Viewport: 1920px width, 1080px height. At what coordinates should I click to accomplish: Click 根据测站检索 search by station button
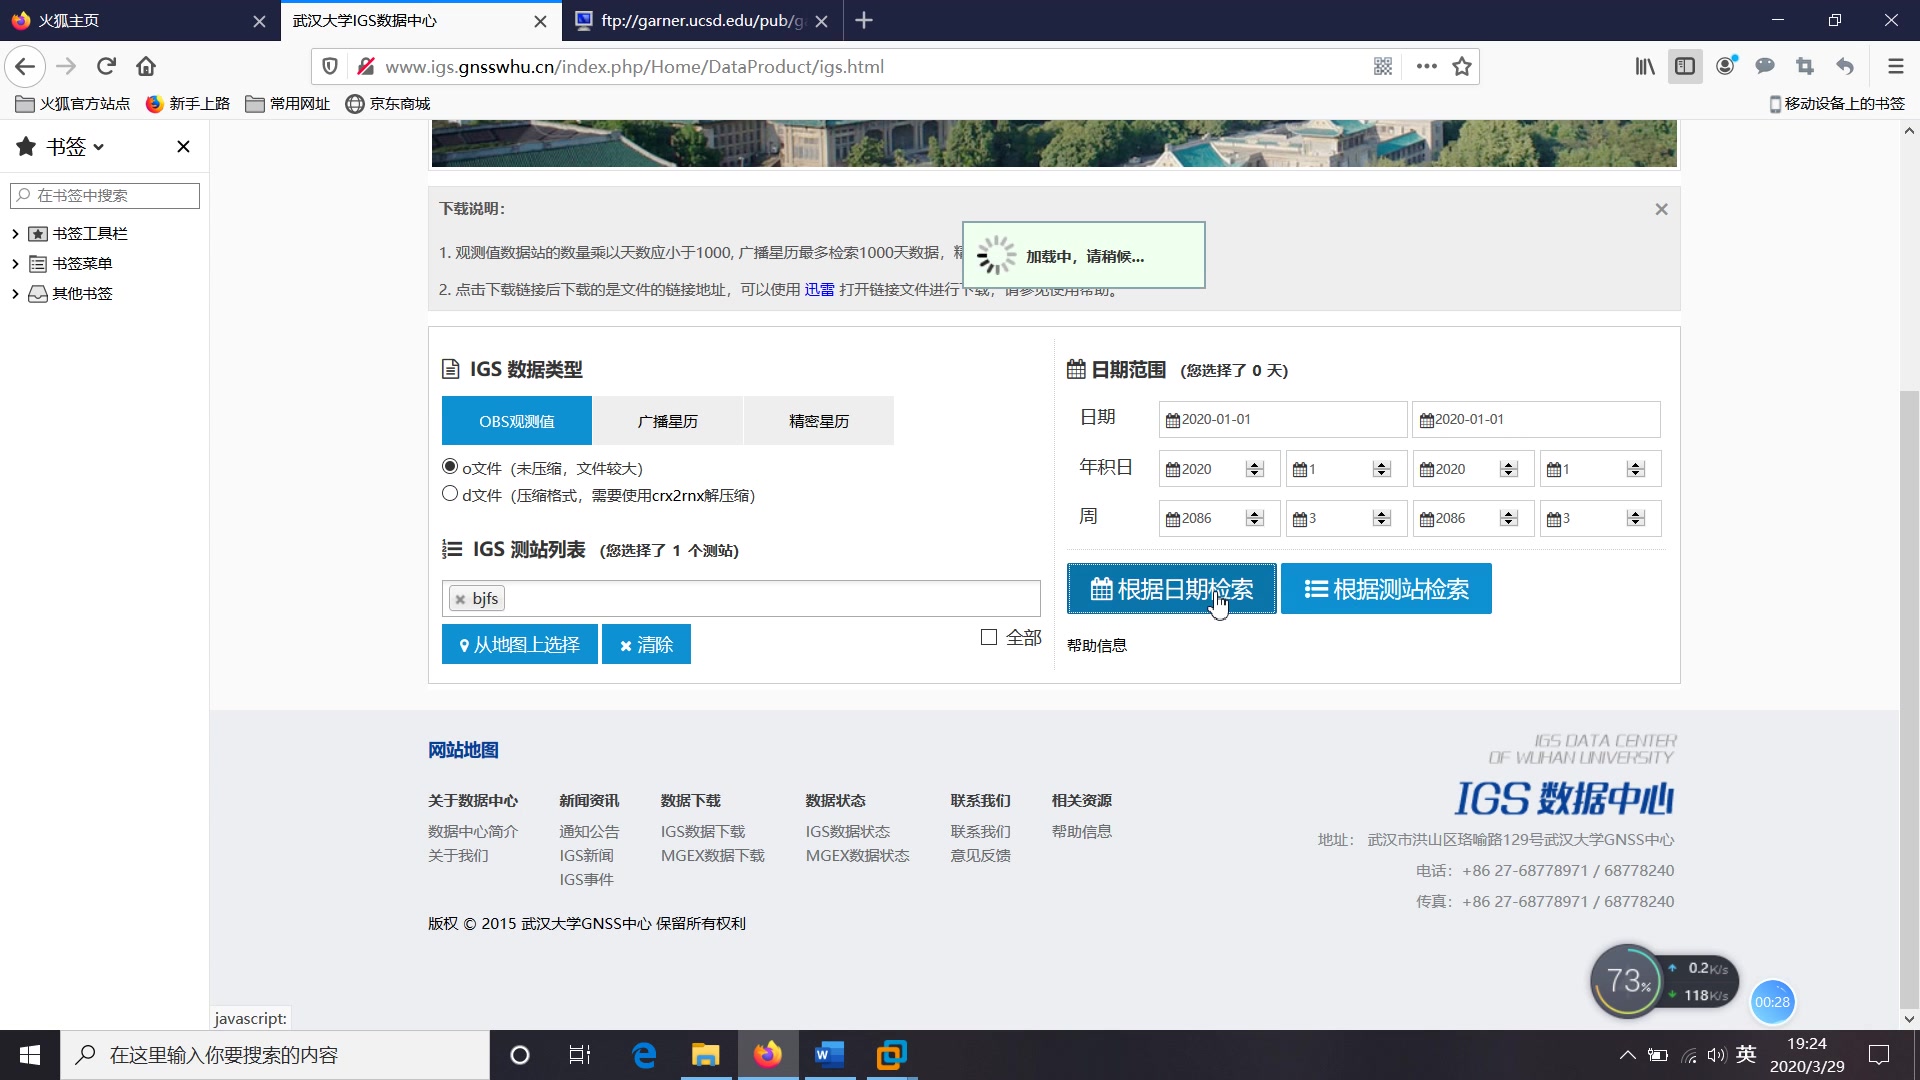click(1386, 589)
